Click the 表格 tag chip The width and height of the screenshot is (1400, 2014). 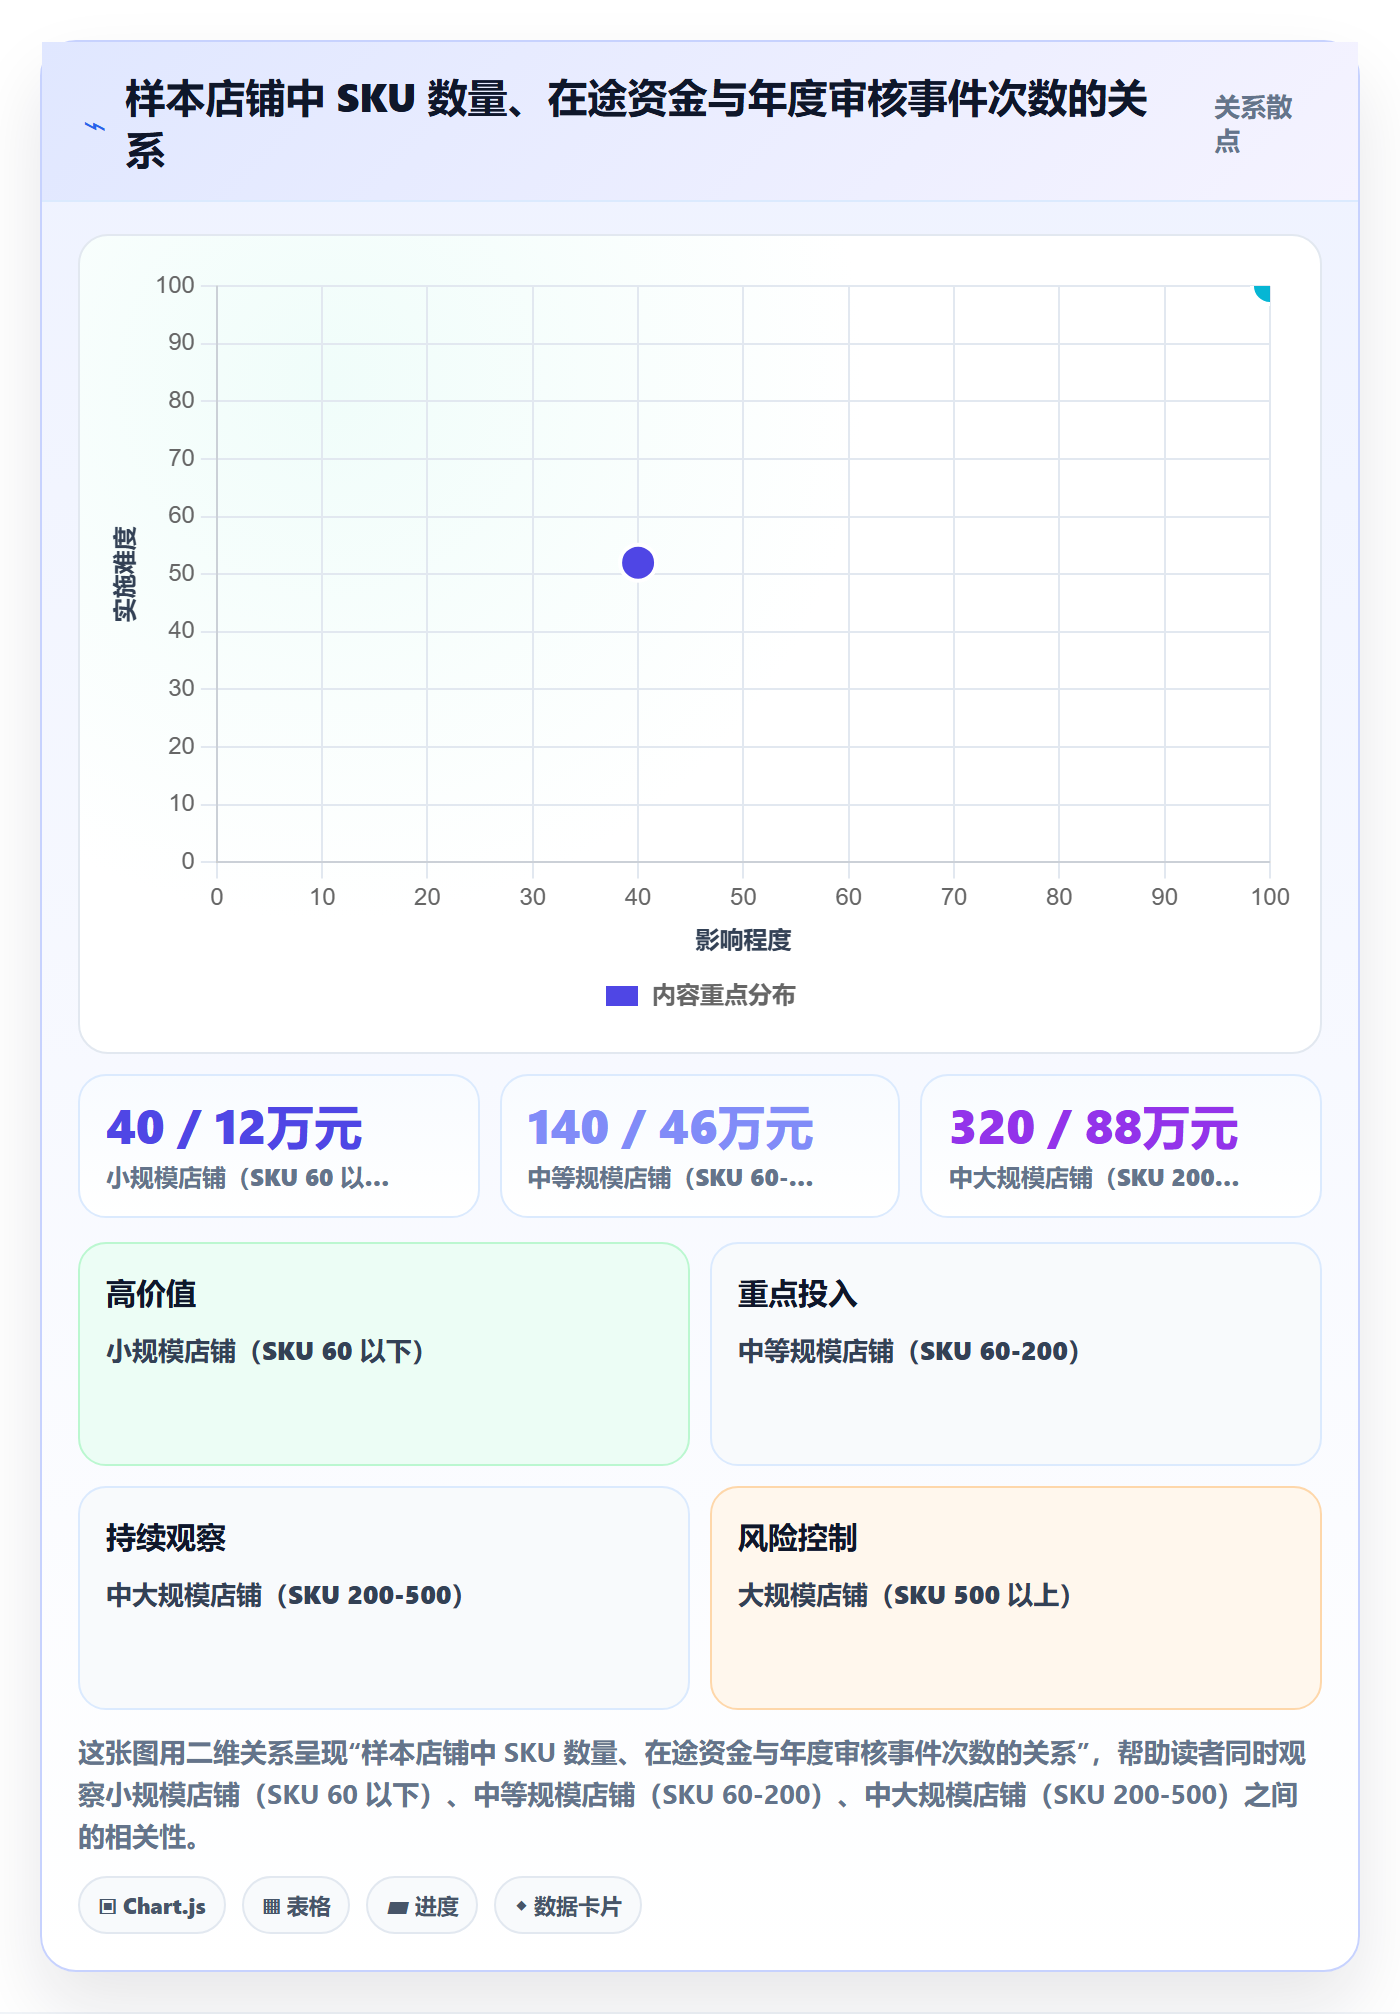[296, 1906]
